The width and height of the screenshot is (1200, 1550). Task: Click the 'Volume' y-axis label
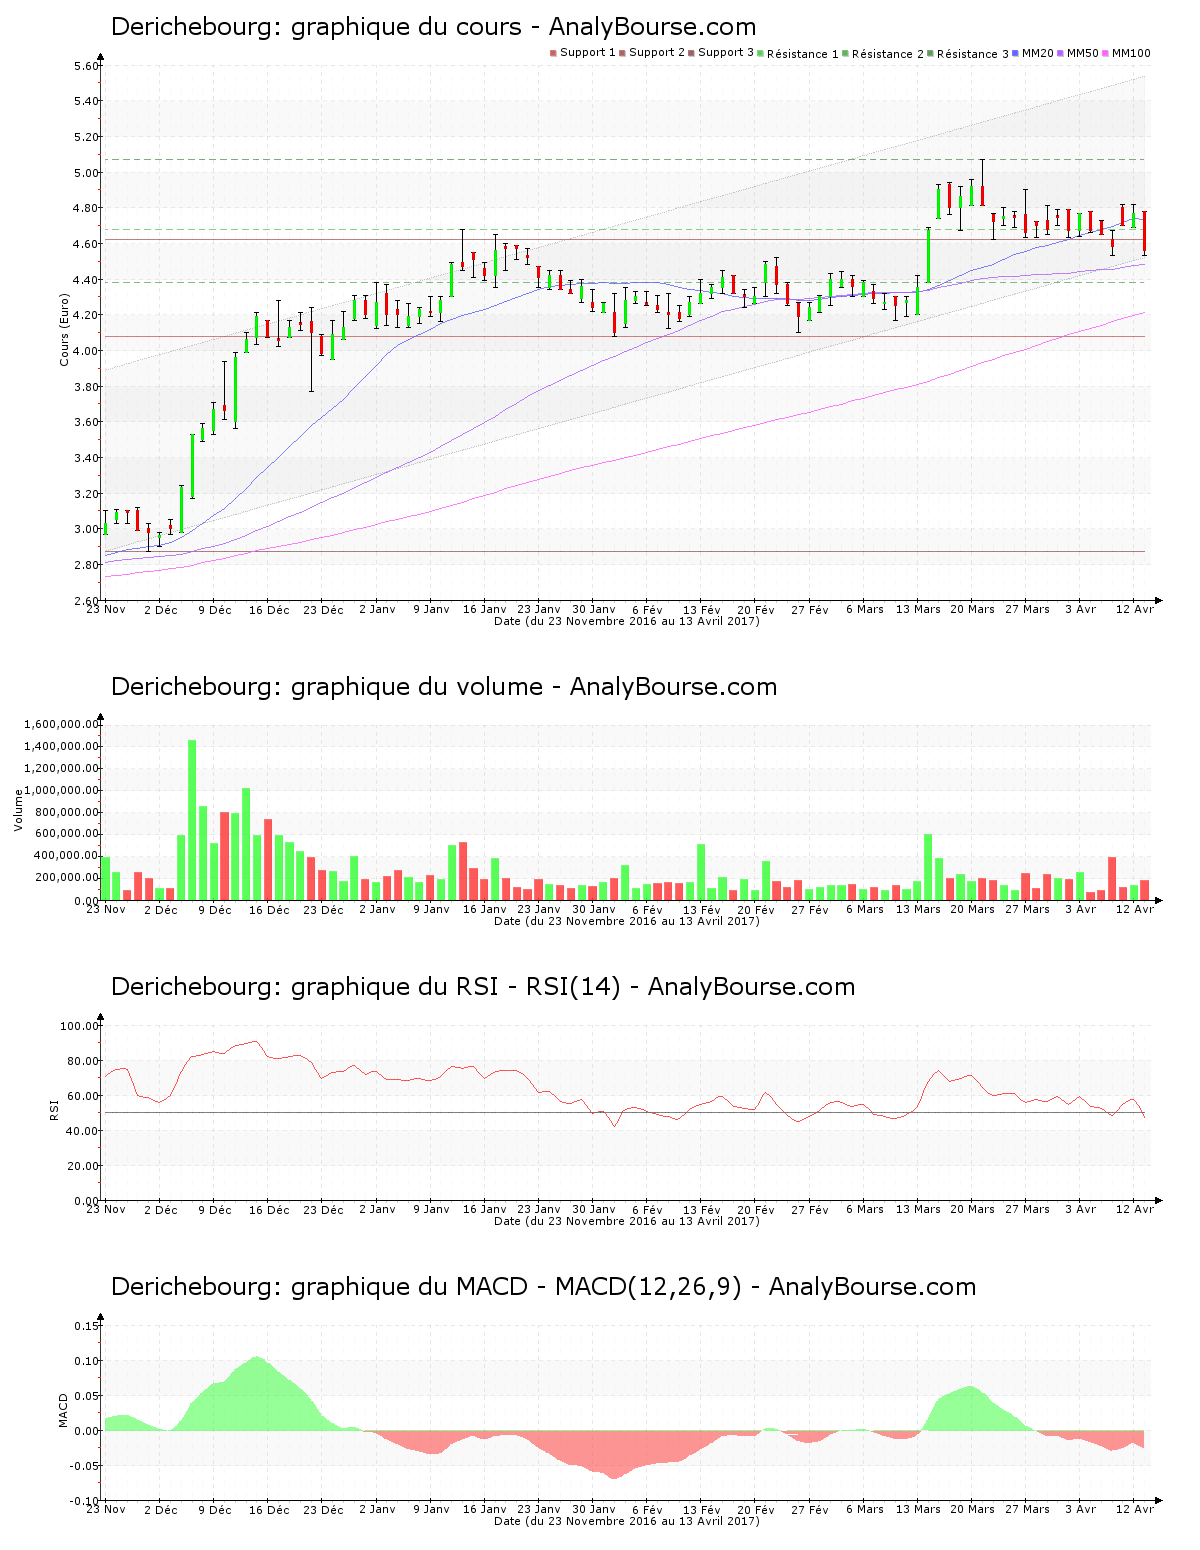pos(18,810)
